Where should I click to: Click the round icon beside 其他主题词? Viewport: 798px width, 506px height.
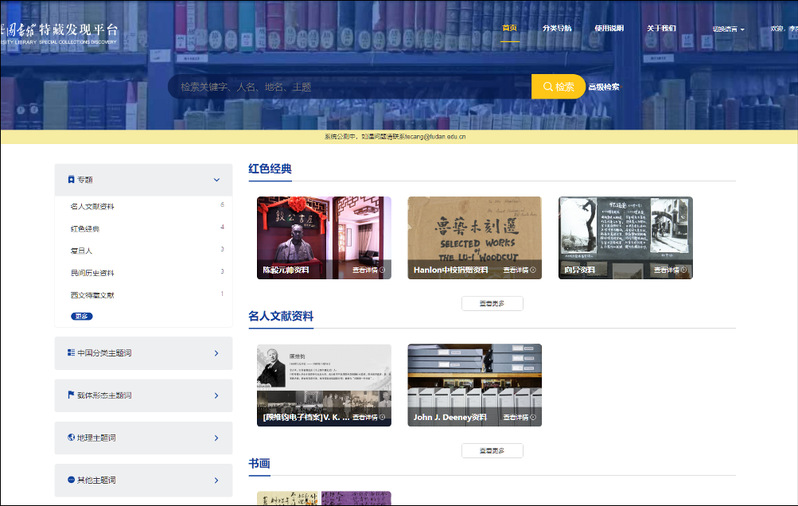coord(71,480)
